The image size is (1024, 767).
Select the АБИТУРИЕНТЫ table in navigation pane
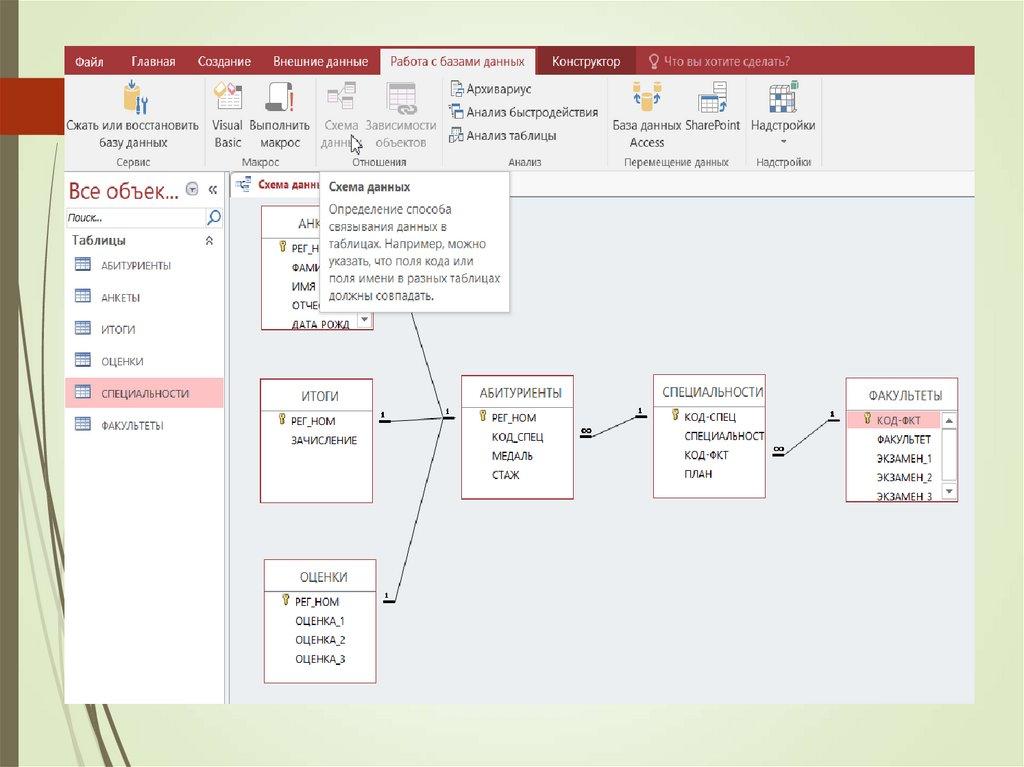pyautogui.click(x=135, y=266)
